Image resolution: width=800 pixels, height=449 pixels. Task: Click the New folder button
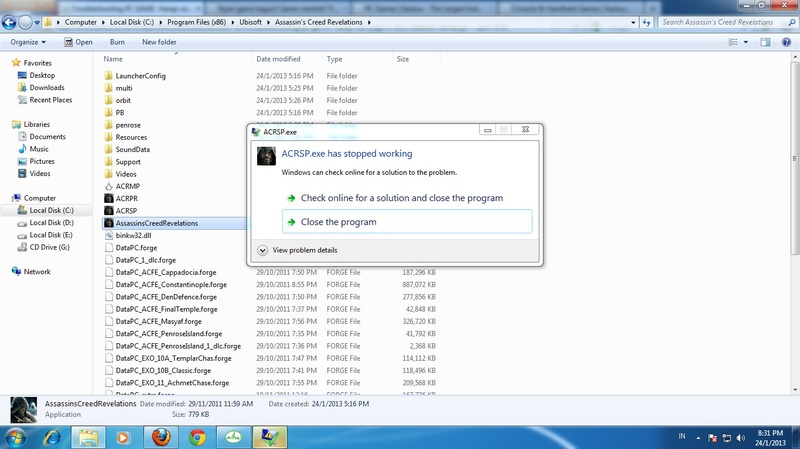click(x=159, y=42)
